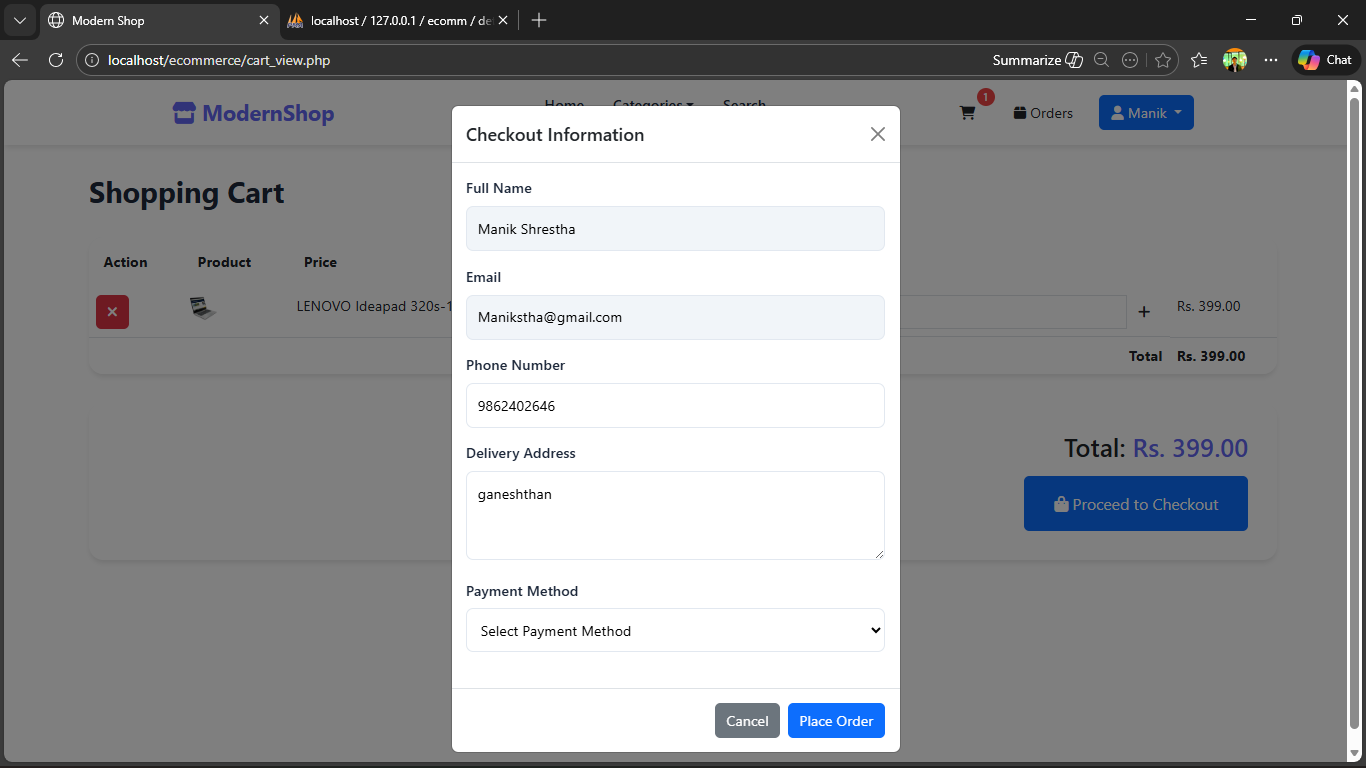Click the Phone Number input field
The height and width of the screenshot is (768, 1366).
675,406
